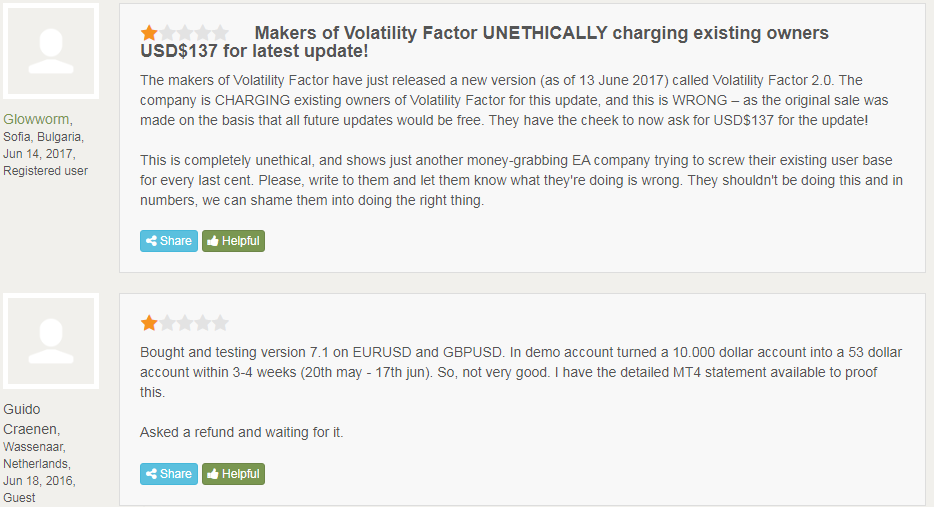
Task: Click the Registered user label
Action: [45, 171]
